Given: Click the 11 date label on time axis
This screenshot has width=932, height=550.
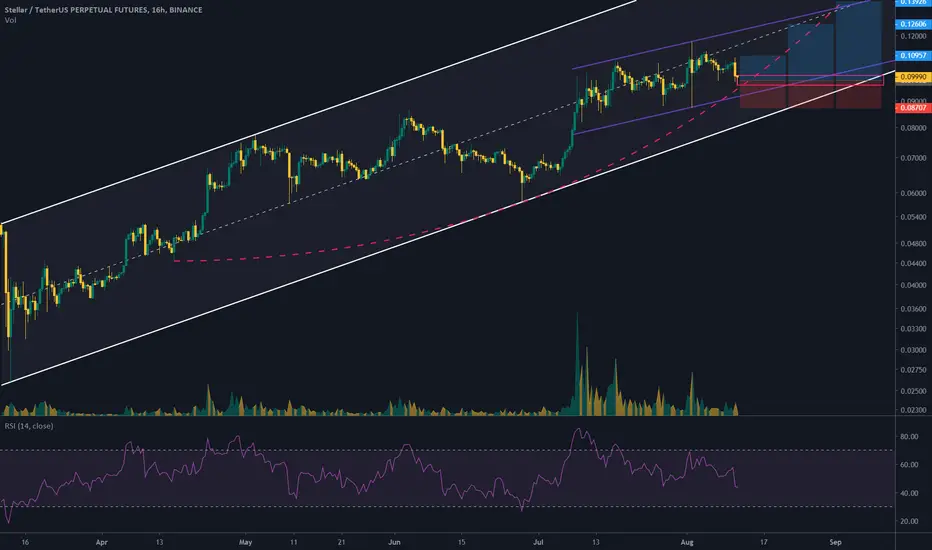Looking at the screenshot, I should pos(294,542).
